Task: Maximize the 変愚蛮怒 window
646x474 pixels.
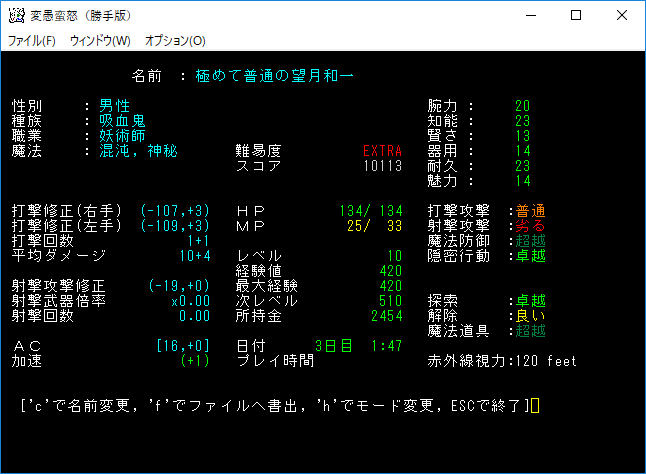Action: (x=576, y=15)
